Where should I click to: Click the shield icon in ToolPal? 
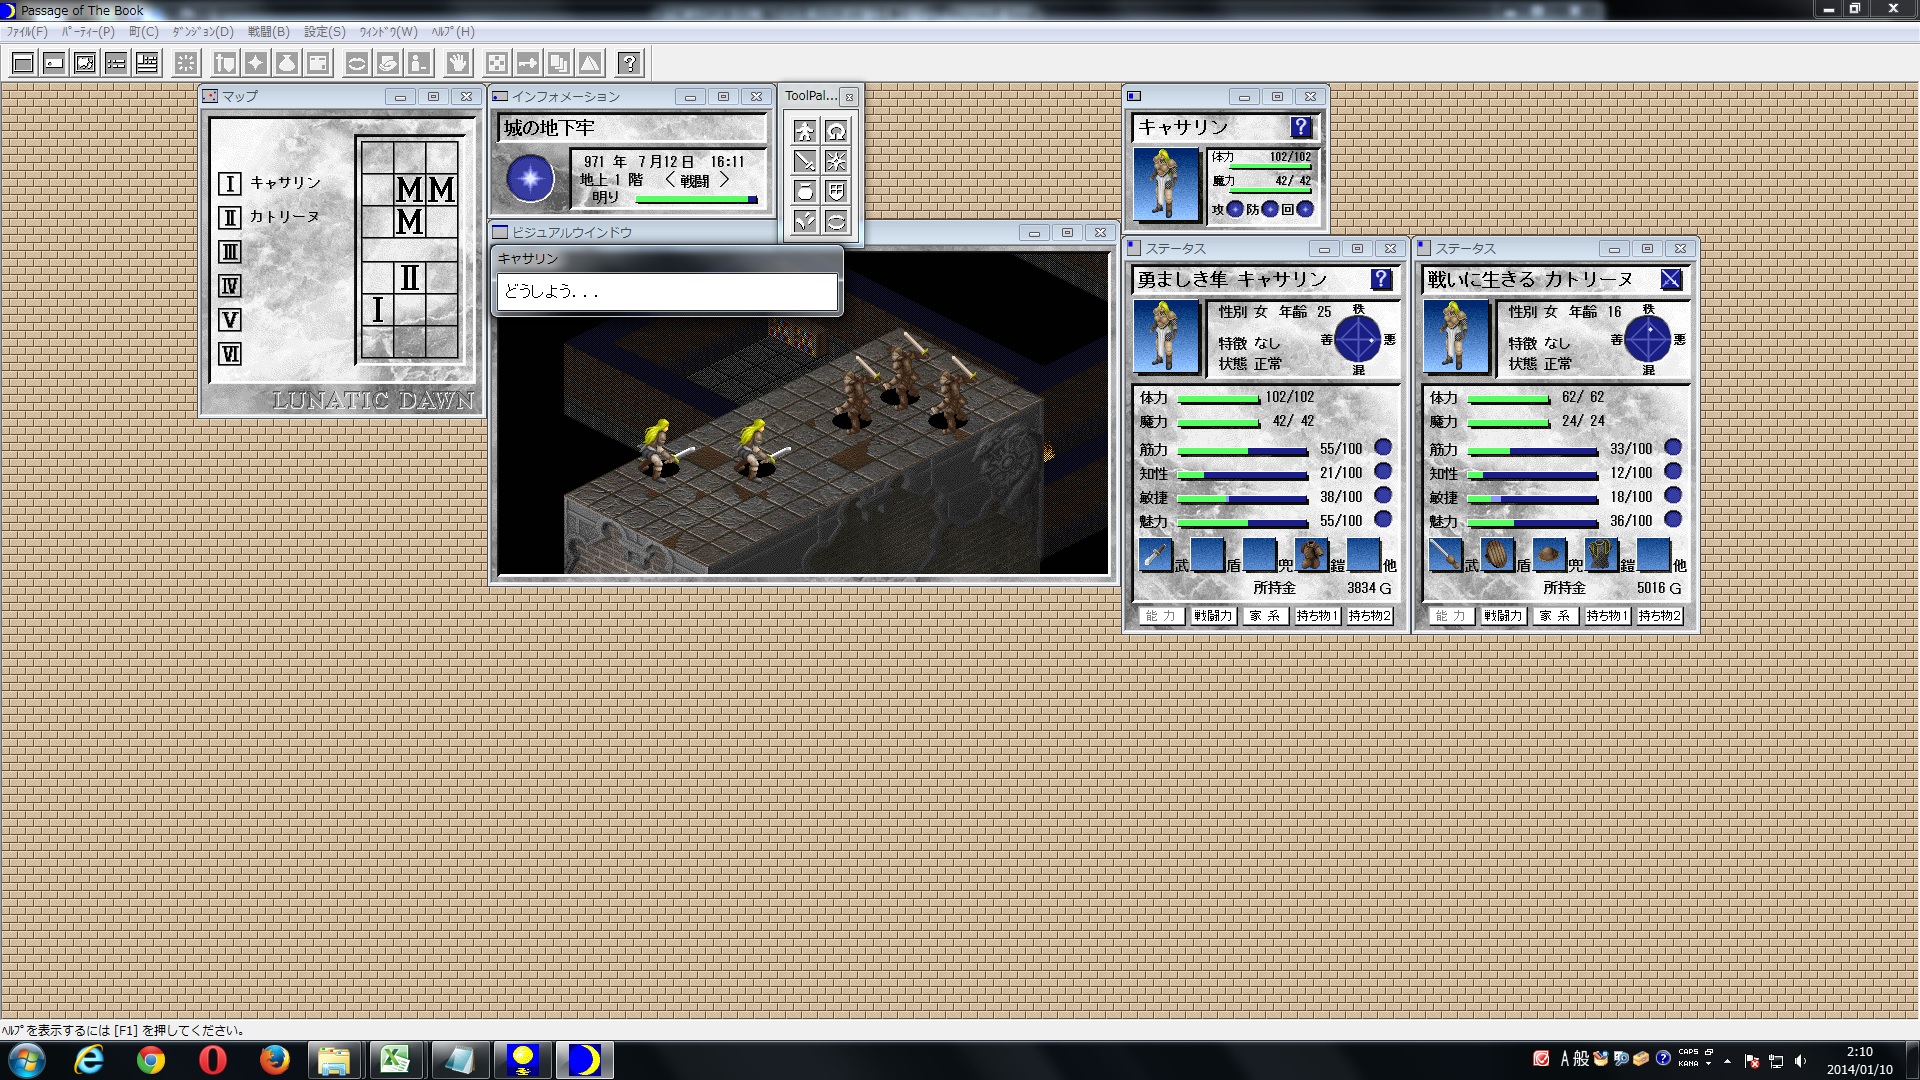point(837,191)
